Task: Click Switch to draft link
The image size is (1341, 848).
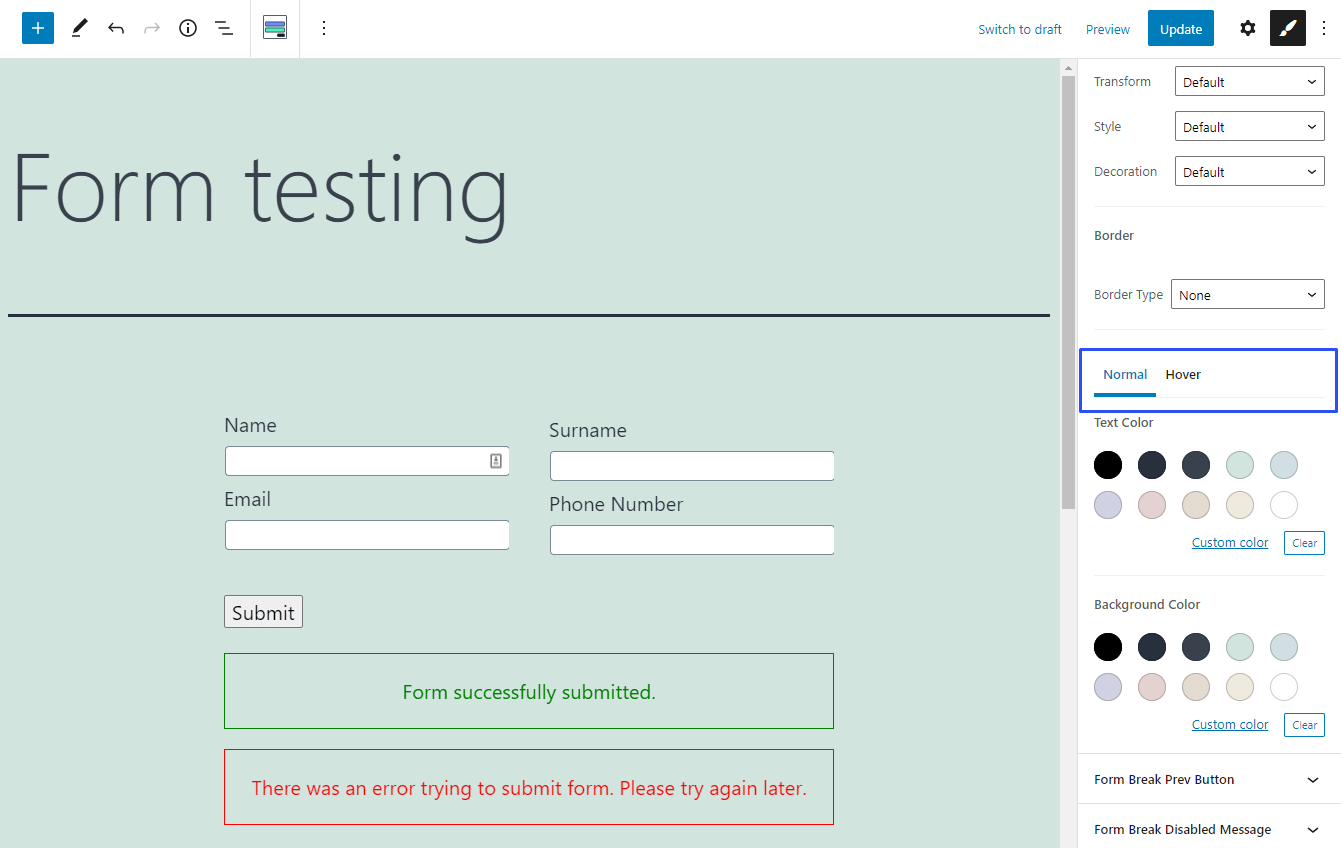Action: click(x=1019, y=29)
